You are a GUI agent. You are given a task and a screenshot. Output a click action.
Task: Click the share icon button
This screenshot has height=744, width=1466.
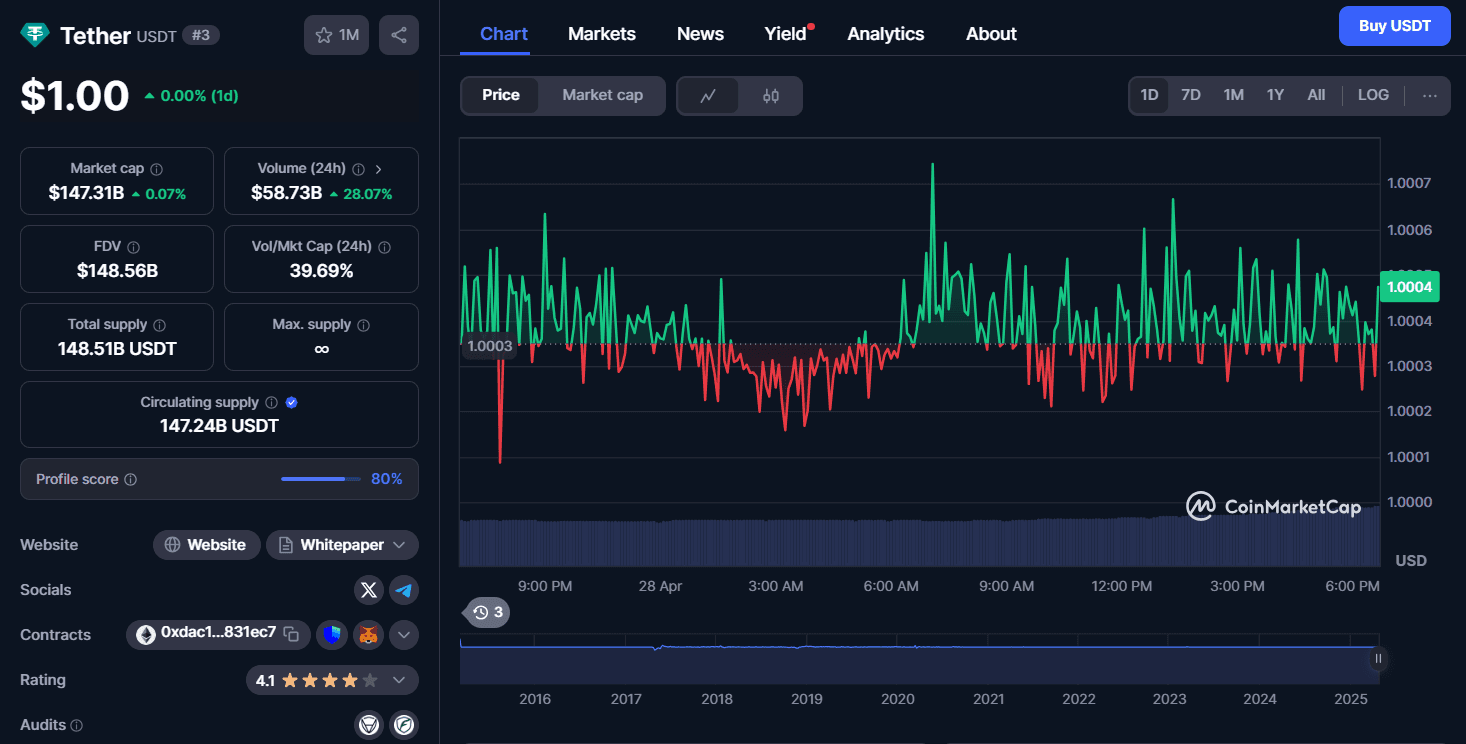pos(399,35)
